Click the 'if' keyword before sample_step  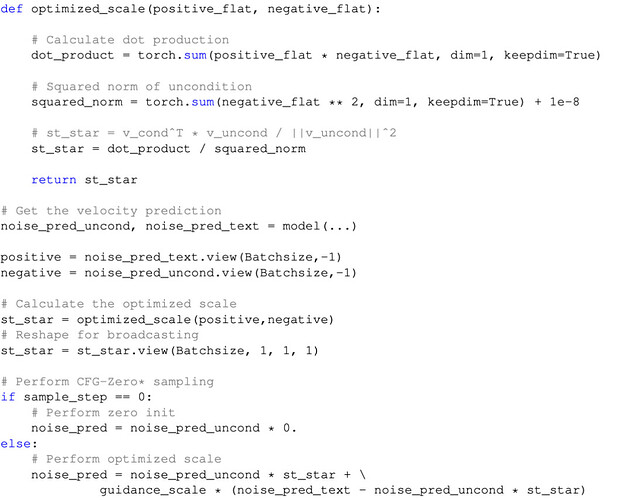click(8, 397)
